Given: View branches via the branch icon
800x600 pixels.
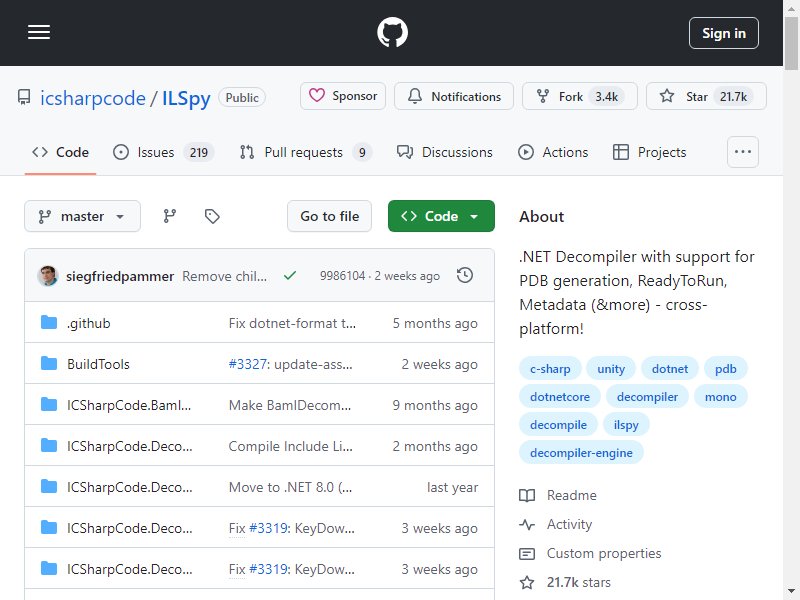Looking at the screenshot, I should (x=170, y=216).
